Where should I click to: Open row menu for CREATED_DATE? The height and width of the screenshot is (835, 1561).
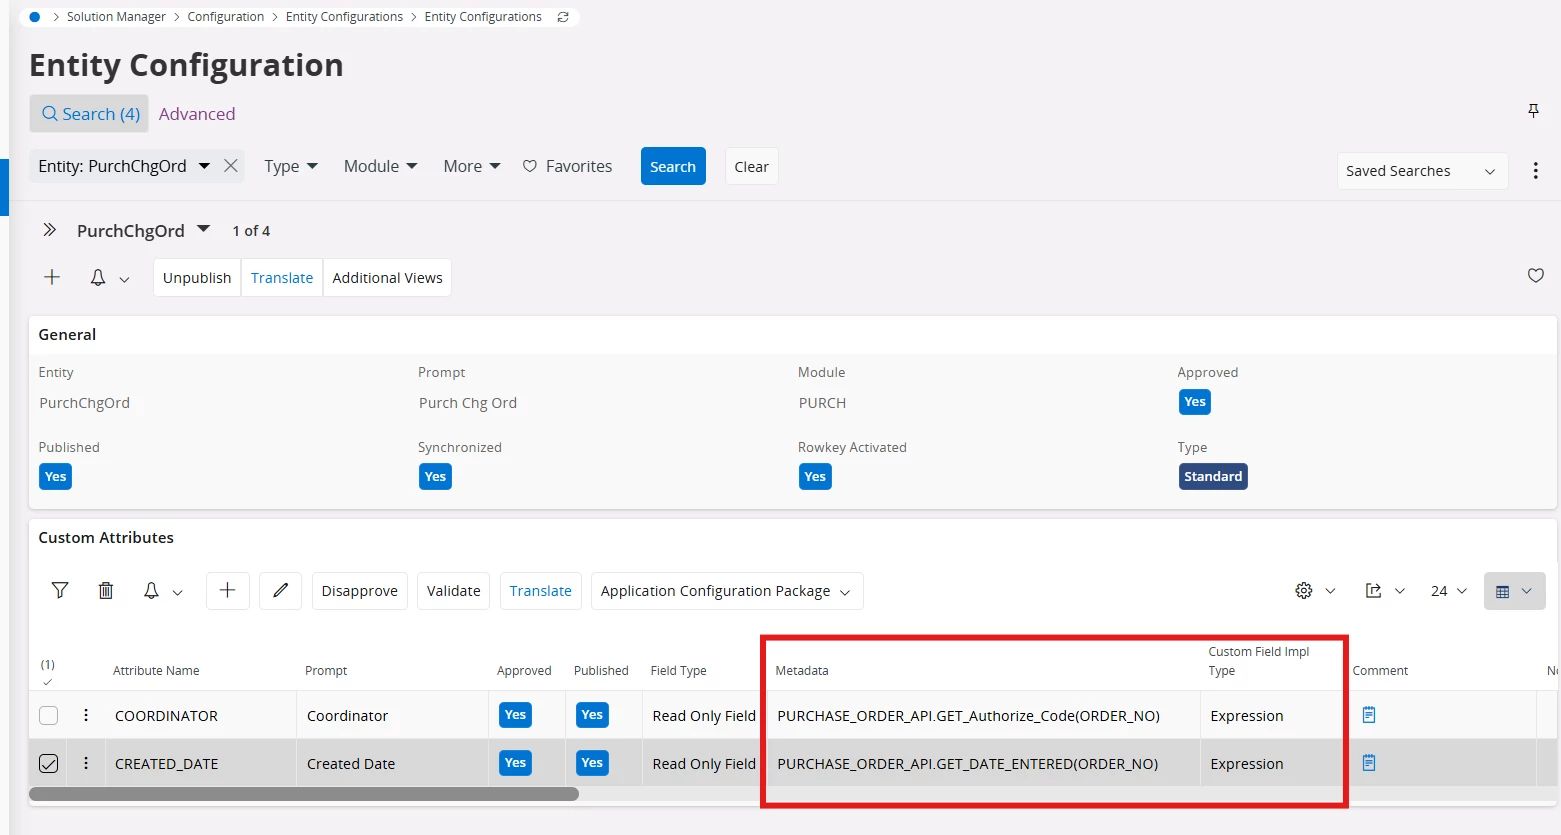coord(86,763)
